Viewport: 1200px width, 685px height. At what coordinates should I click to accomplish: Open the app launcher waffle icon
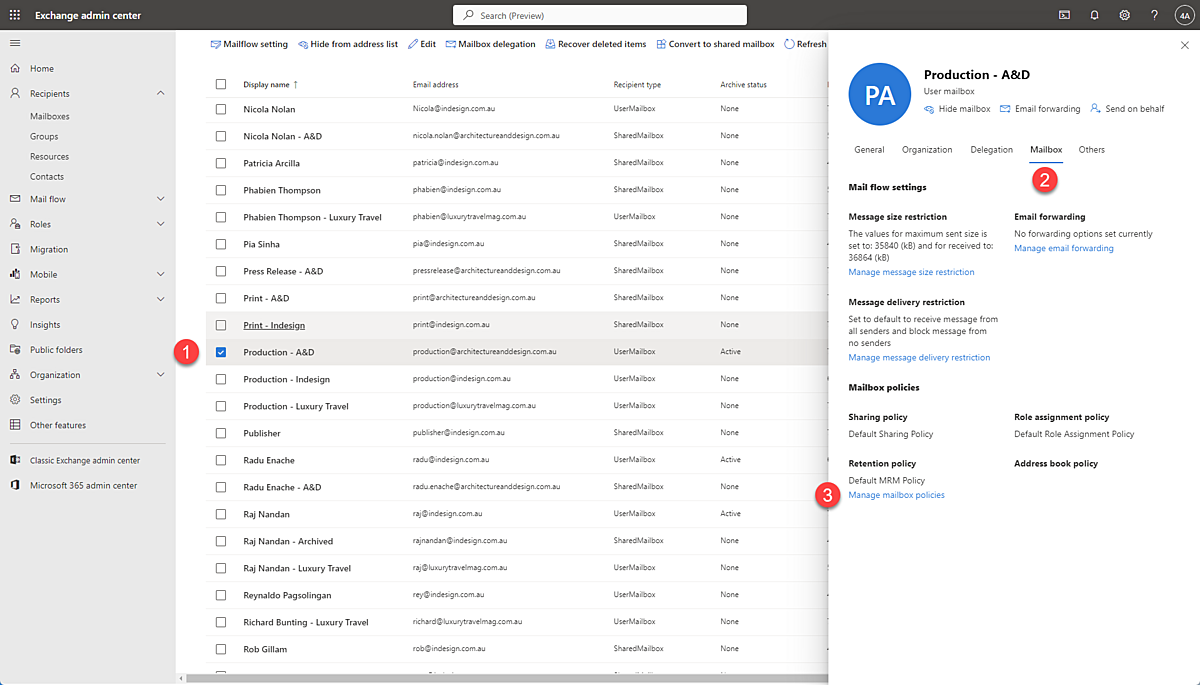(x=15, y=15)
